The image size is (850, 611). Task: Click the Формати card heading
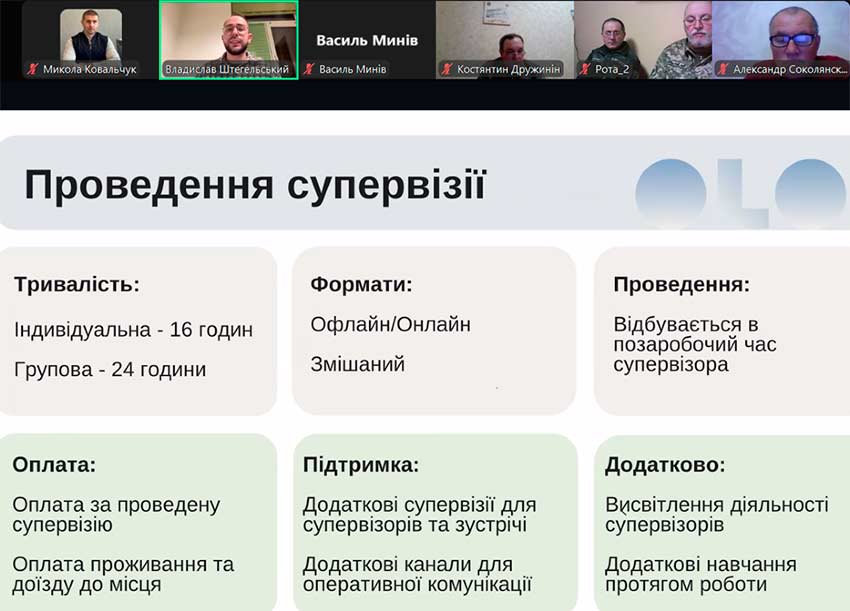(x=361, y=285)
